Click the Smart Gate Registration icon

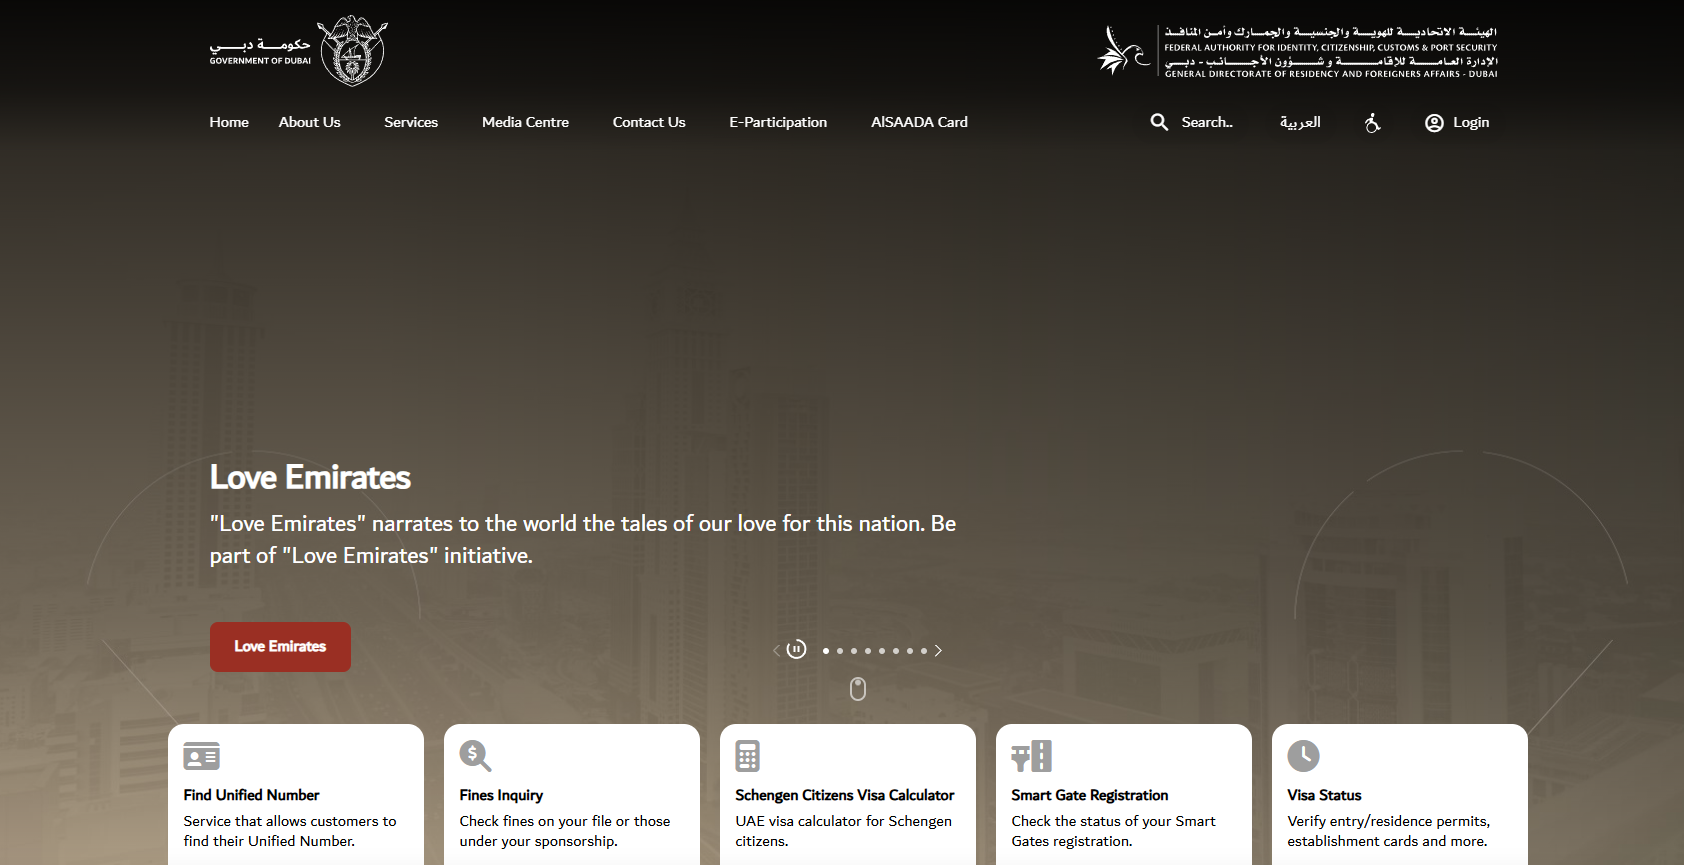click(1031, 756)
